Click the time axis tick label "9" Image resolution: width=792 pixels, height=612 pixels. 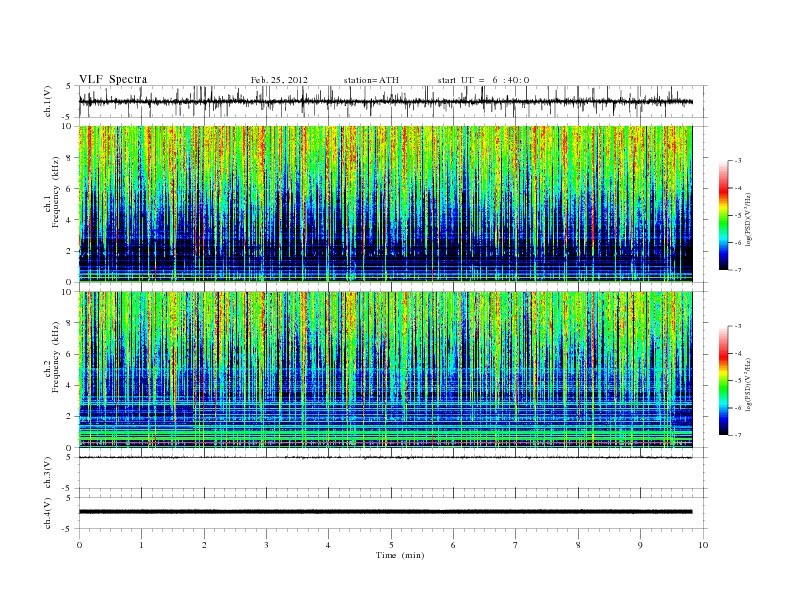pos(640,545)
